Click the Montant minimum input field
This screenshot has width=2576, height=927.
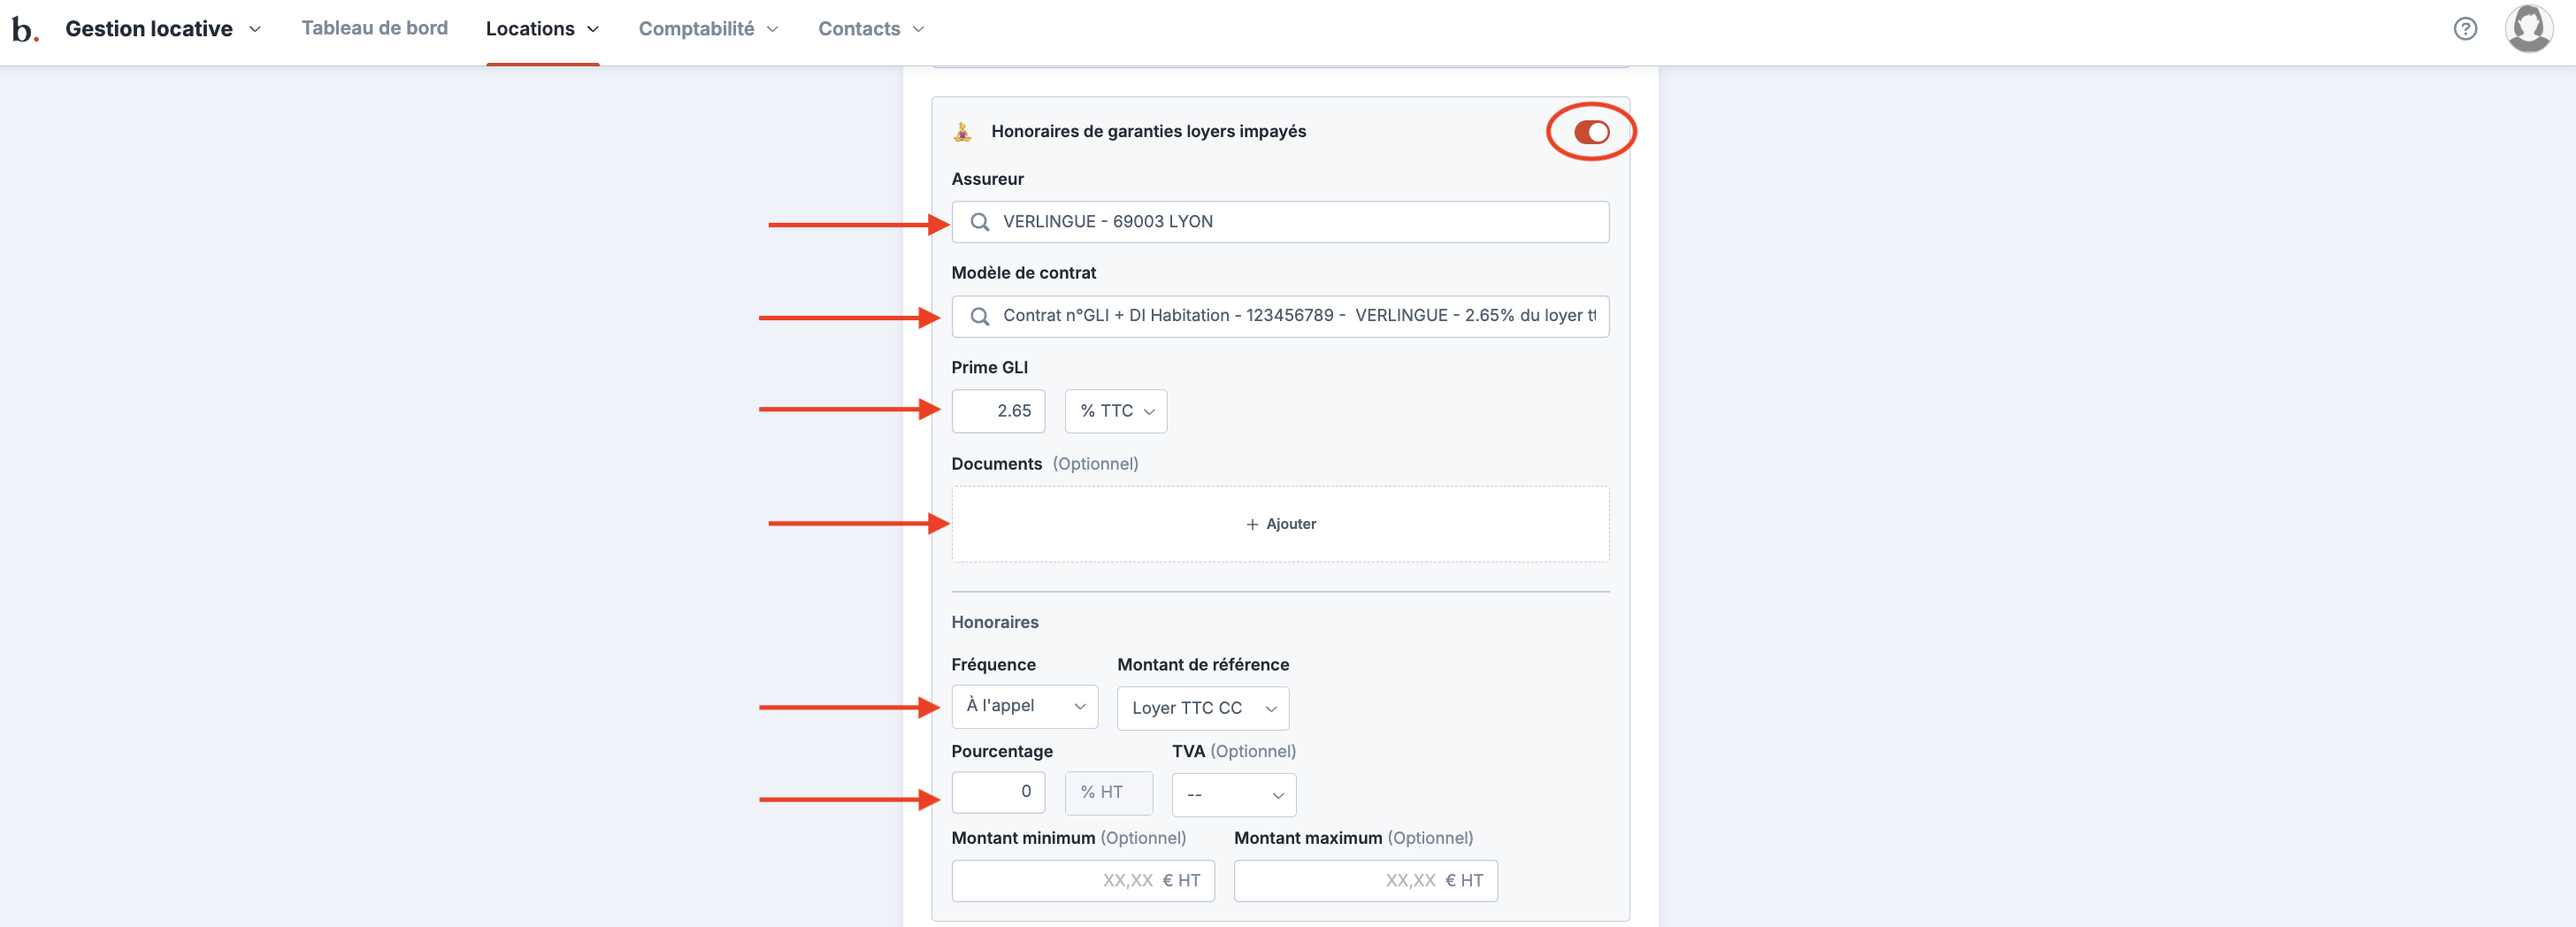(1082, 880)
